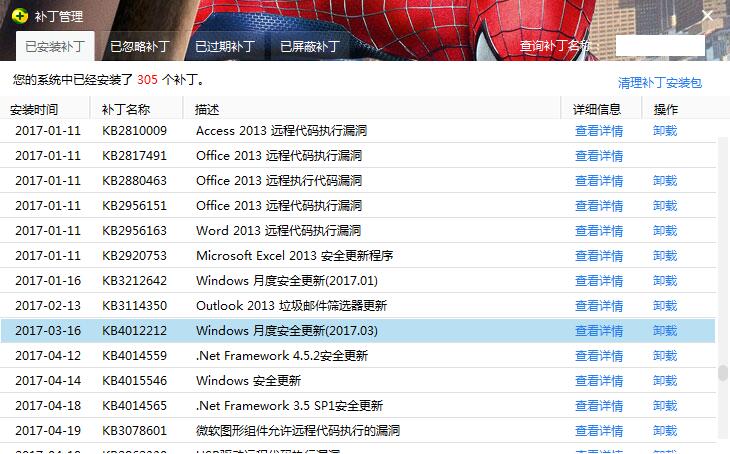View details for KB4014565
The height and width of the screenshot is (454, 730).
[599, 406]
